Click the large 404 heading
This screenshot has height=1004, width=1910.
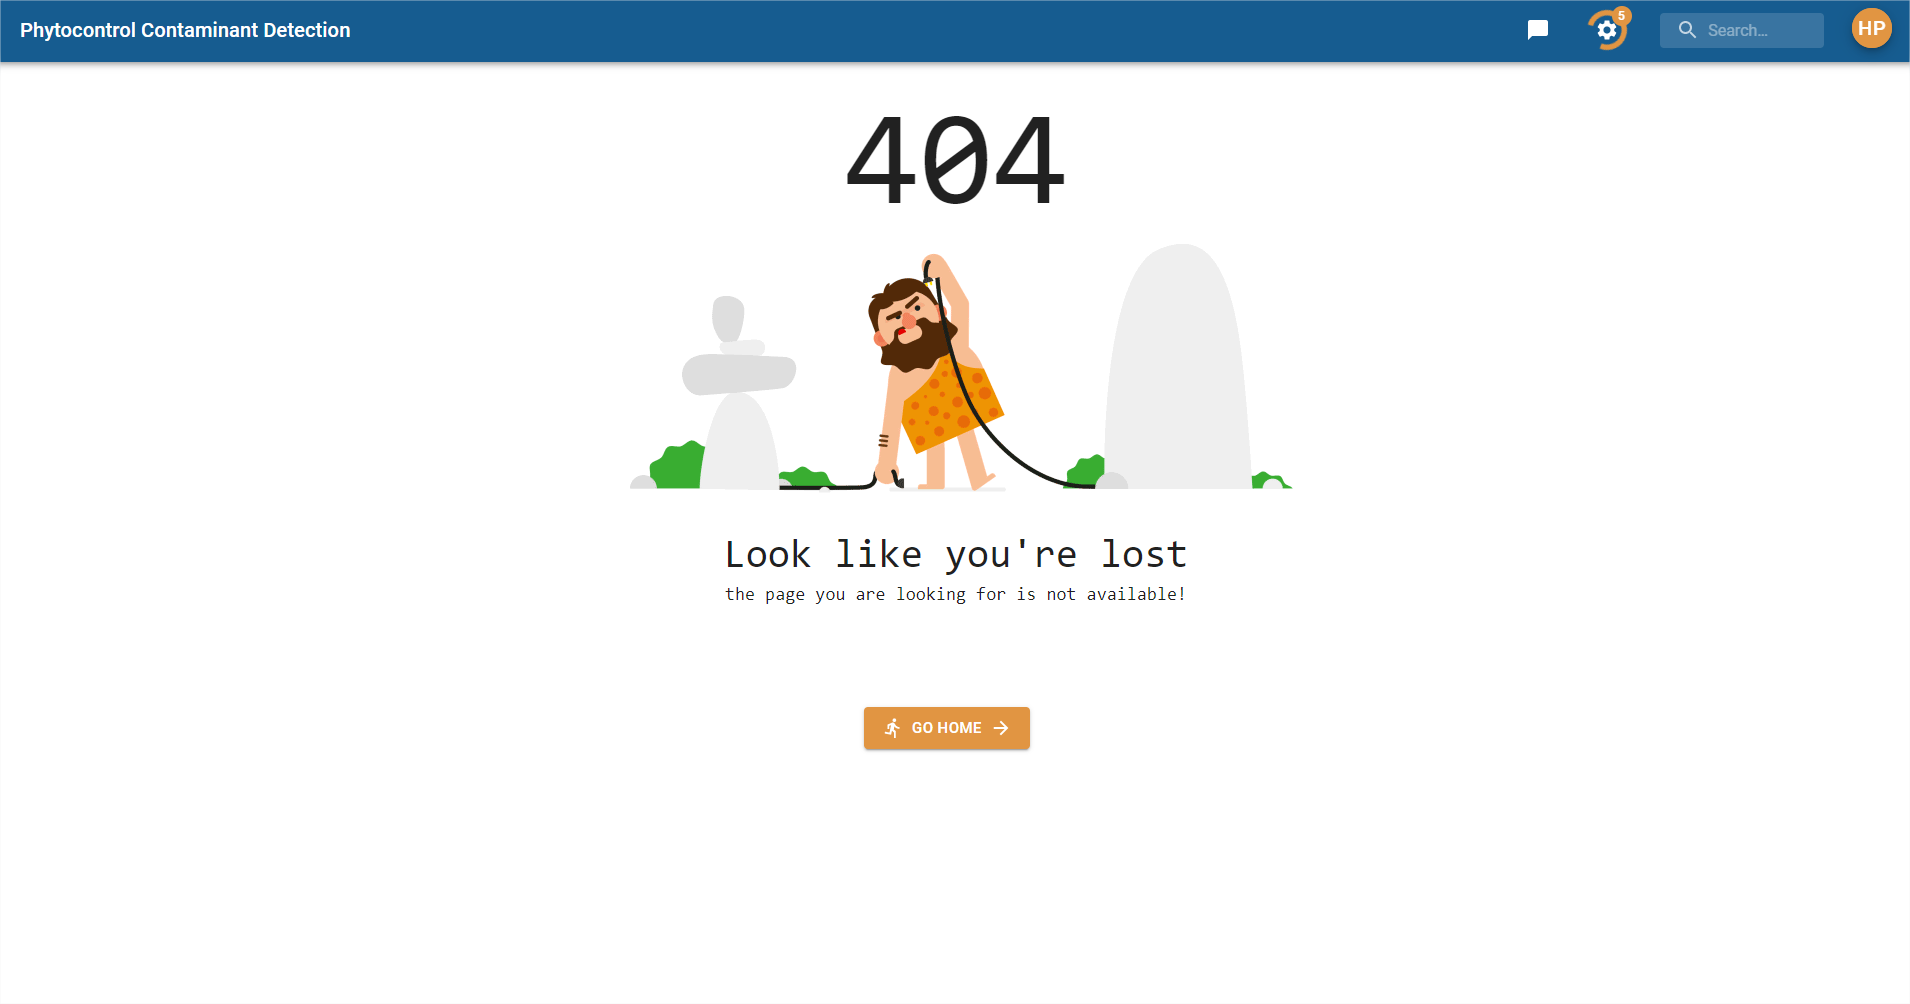click(955, 160)
